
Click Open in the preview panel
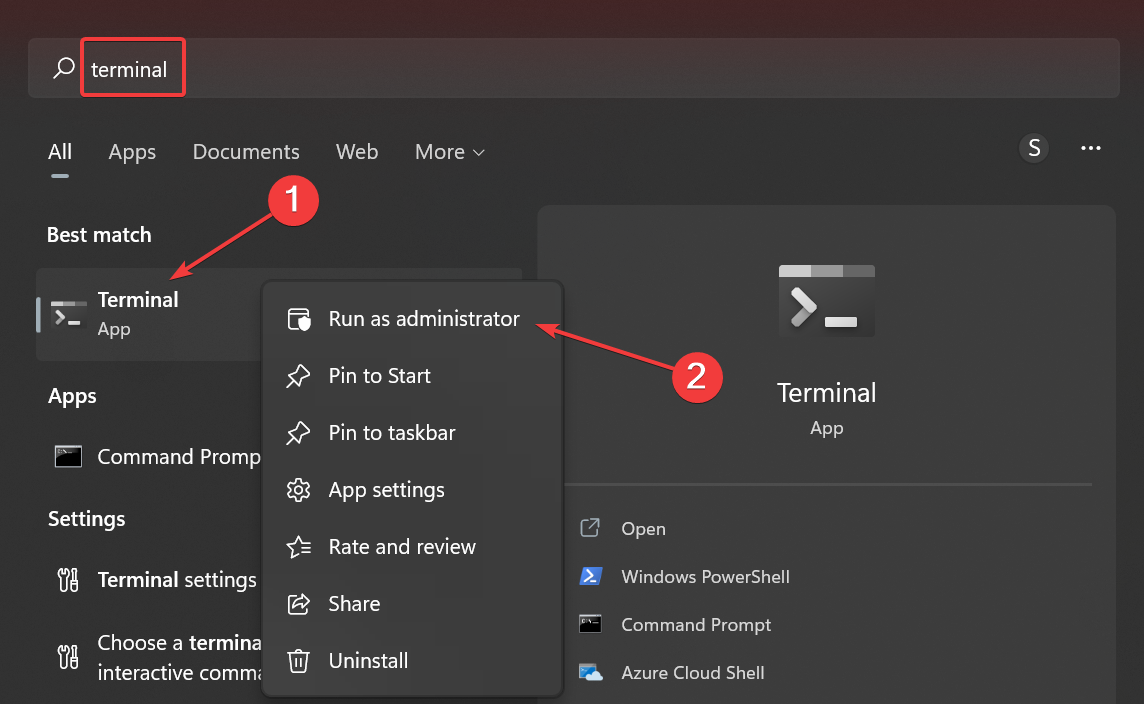pos(643,529)
